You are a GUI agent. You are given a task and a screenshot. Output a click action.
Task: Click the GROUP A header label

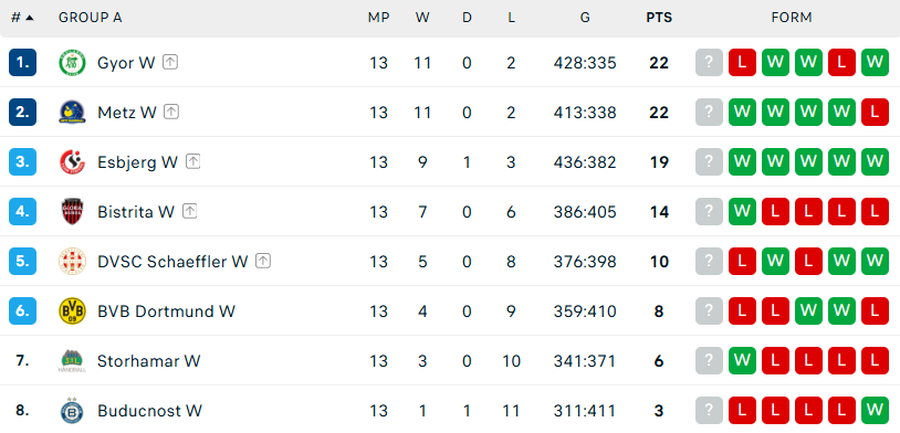click(x=90, y=17)
